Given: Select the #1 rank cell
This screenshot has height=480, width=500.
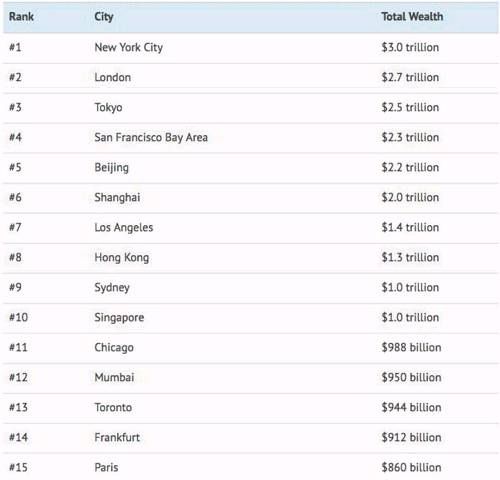Looking at the screenshot, I should (15, 47).
